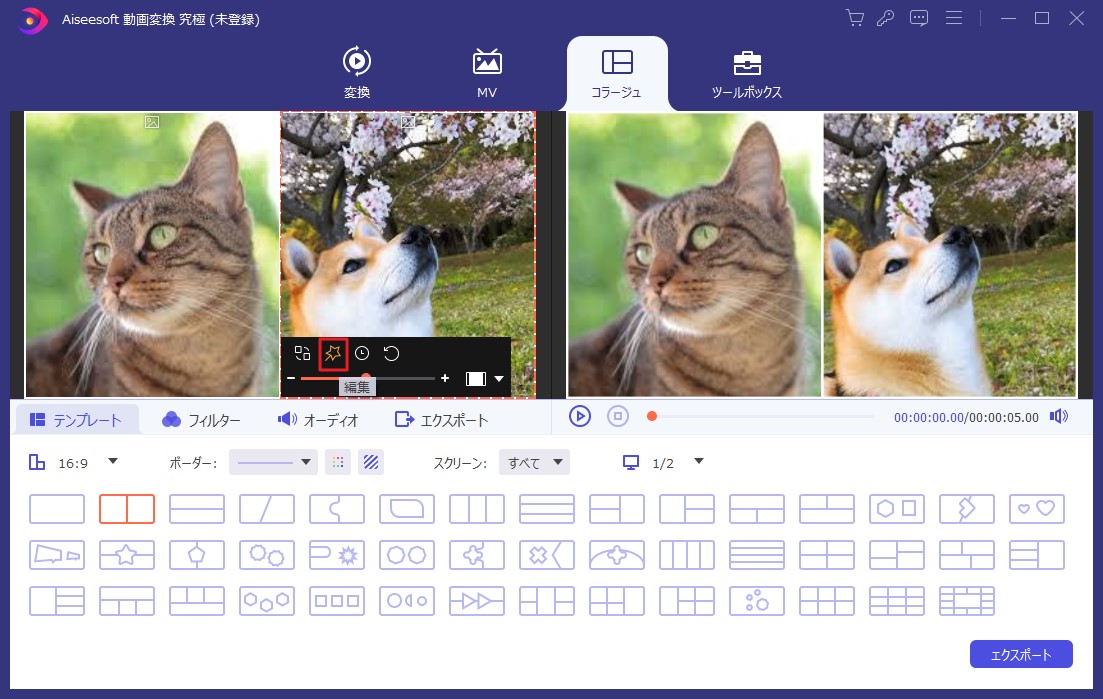Rotate the shiba inu photo using rotate icon
1103x699 pixels.
(x=391, y=353)
